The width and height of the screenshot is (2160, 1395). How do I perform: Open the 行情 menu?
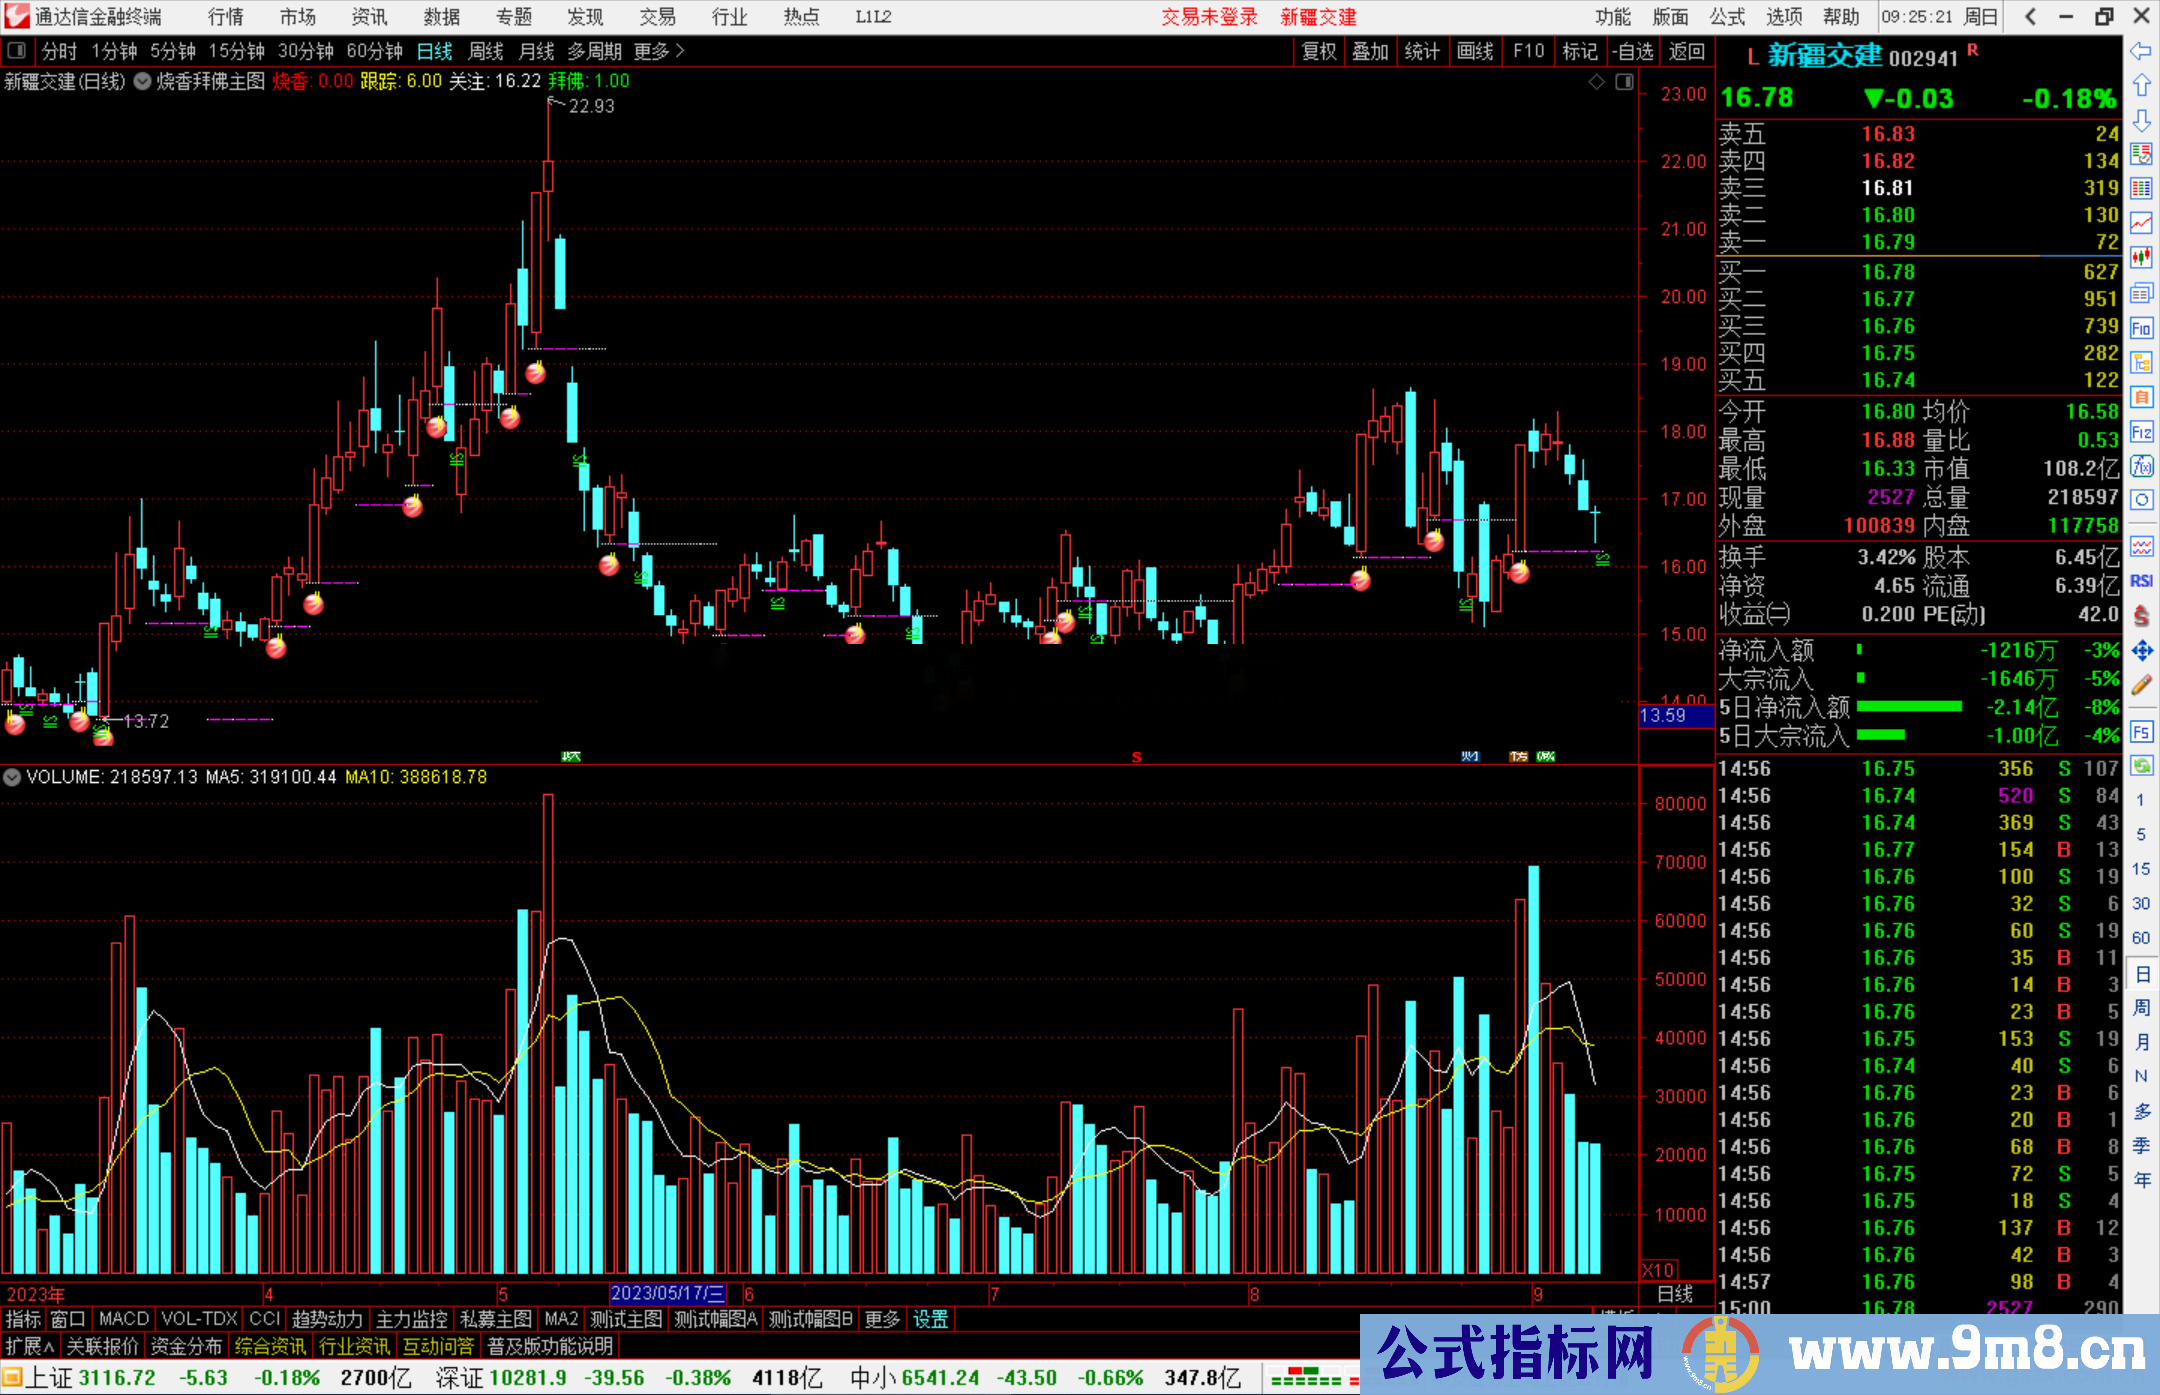(x=225, y=16)
